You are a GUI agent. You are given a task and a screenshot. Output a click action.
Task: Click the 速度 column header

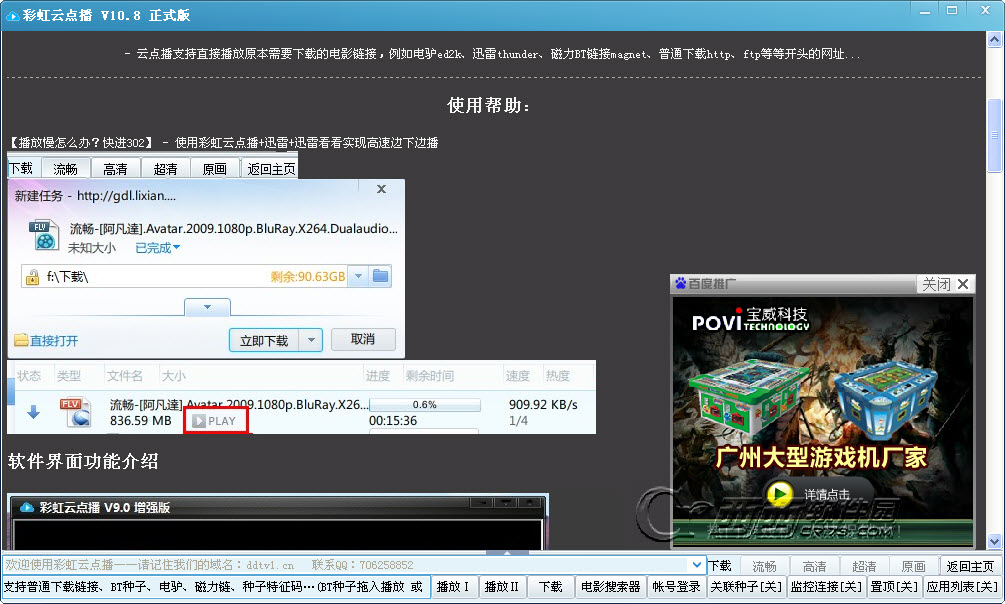[517, 376]
